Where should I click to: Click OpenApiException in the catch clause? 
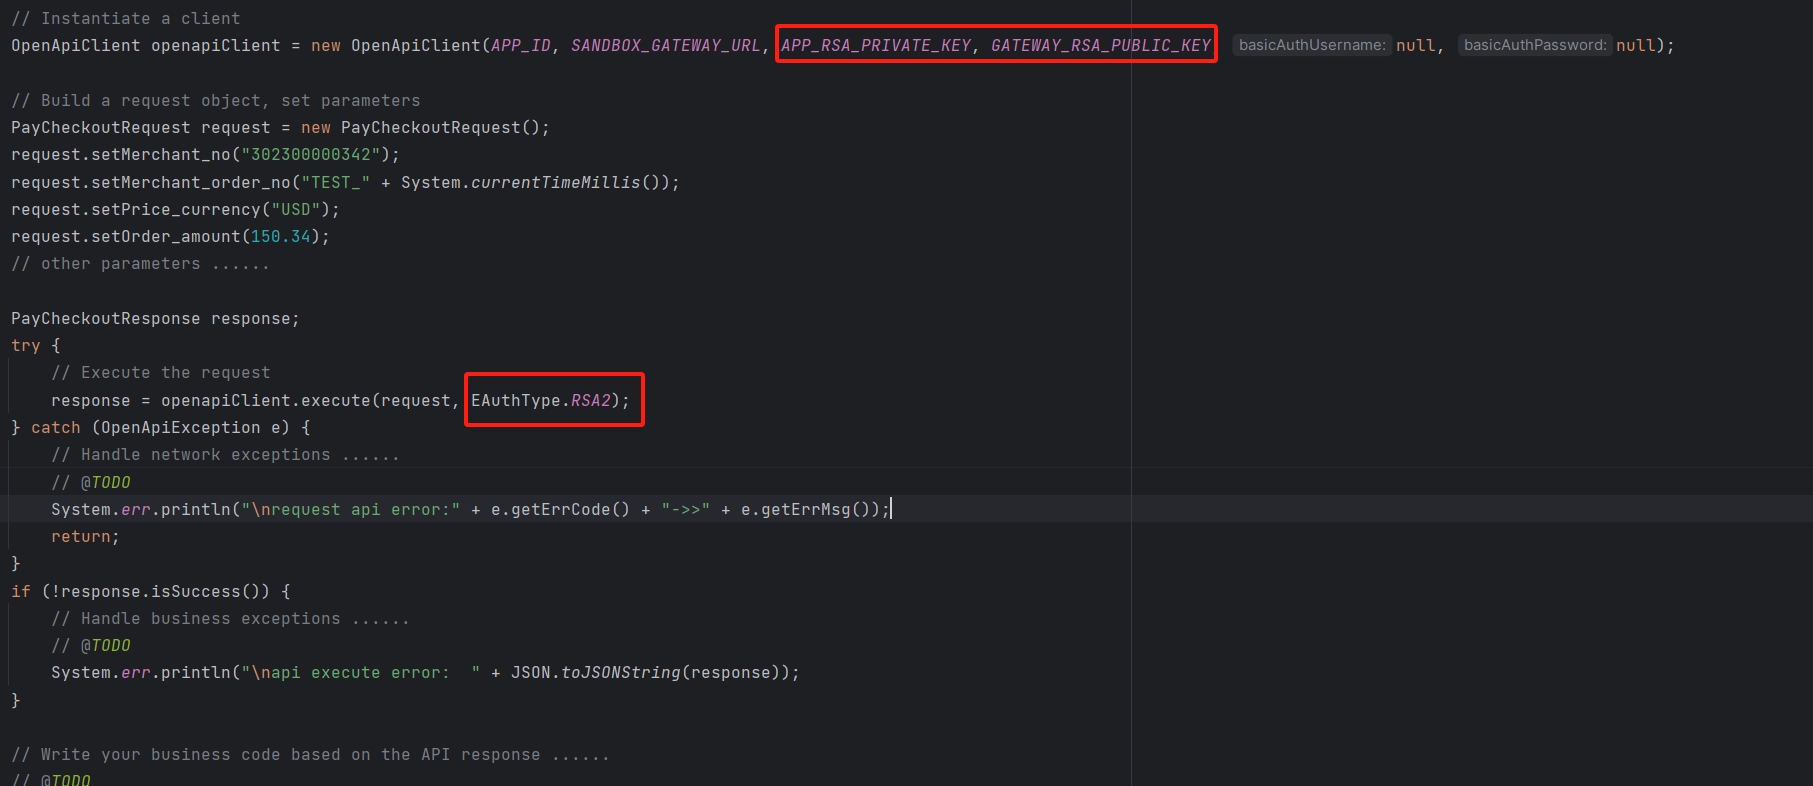181,427
